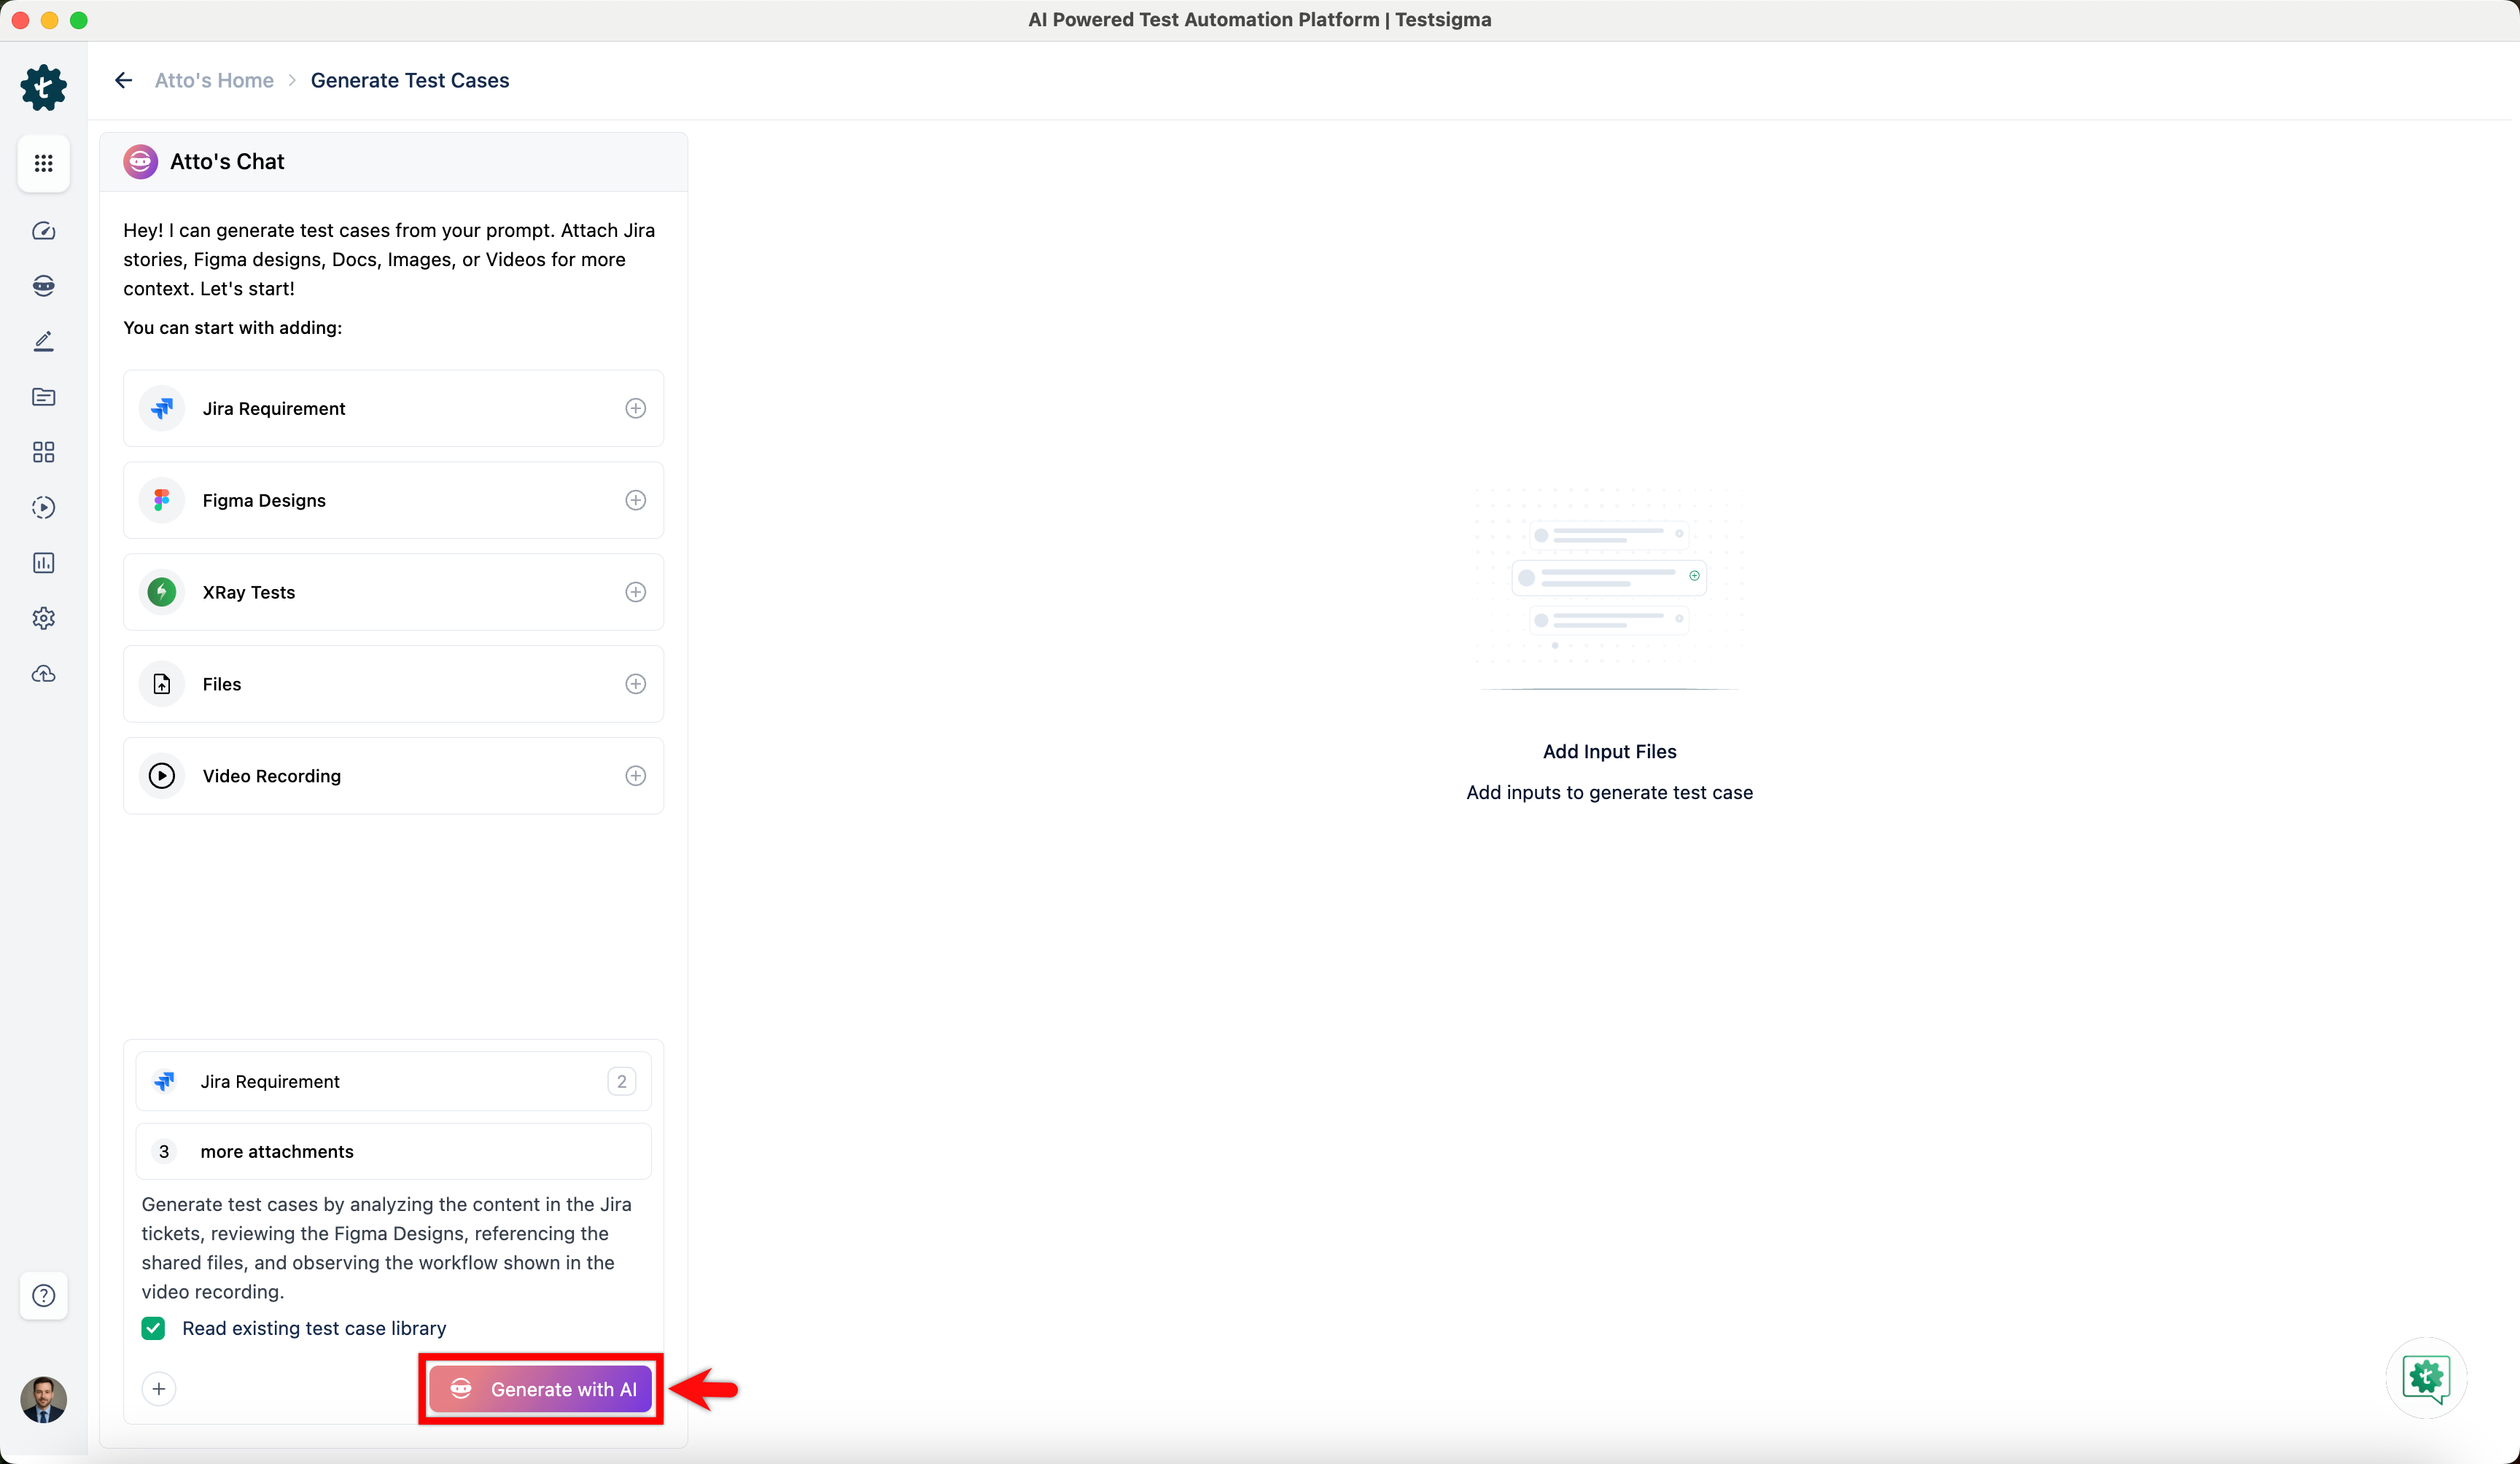Screen dimensions: 2520x1464
Task: Open the reports chart icon
Action: (x=43, y=563)
